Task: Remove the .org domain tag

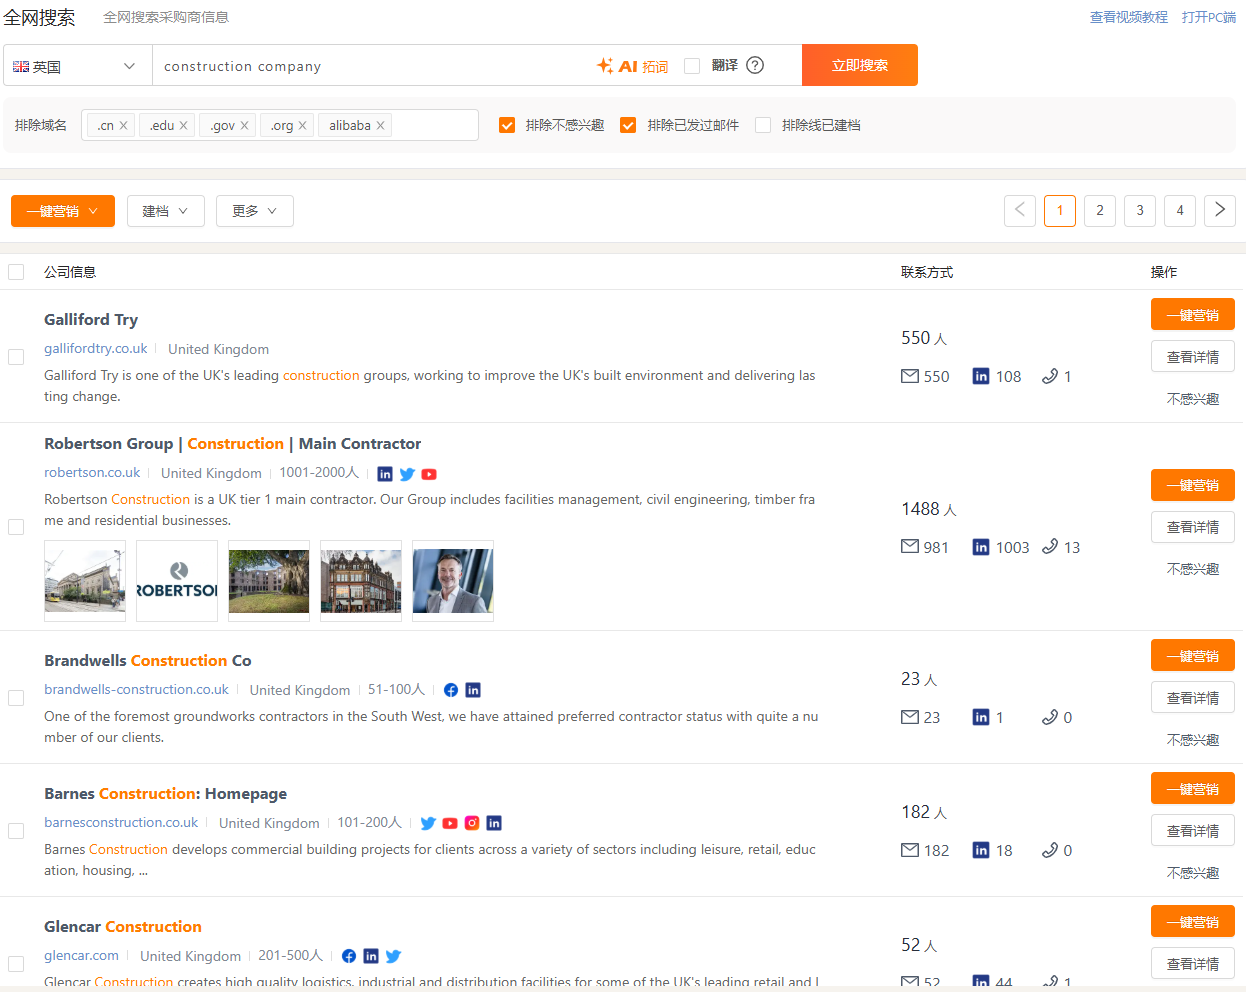Action: click(x=302, y=125)
